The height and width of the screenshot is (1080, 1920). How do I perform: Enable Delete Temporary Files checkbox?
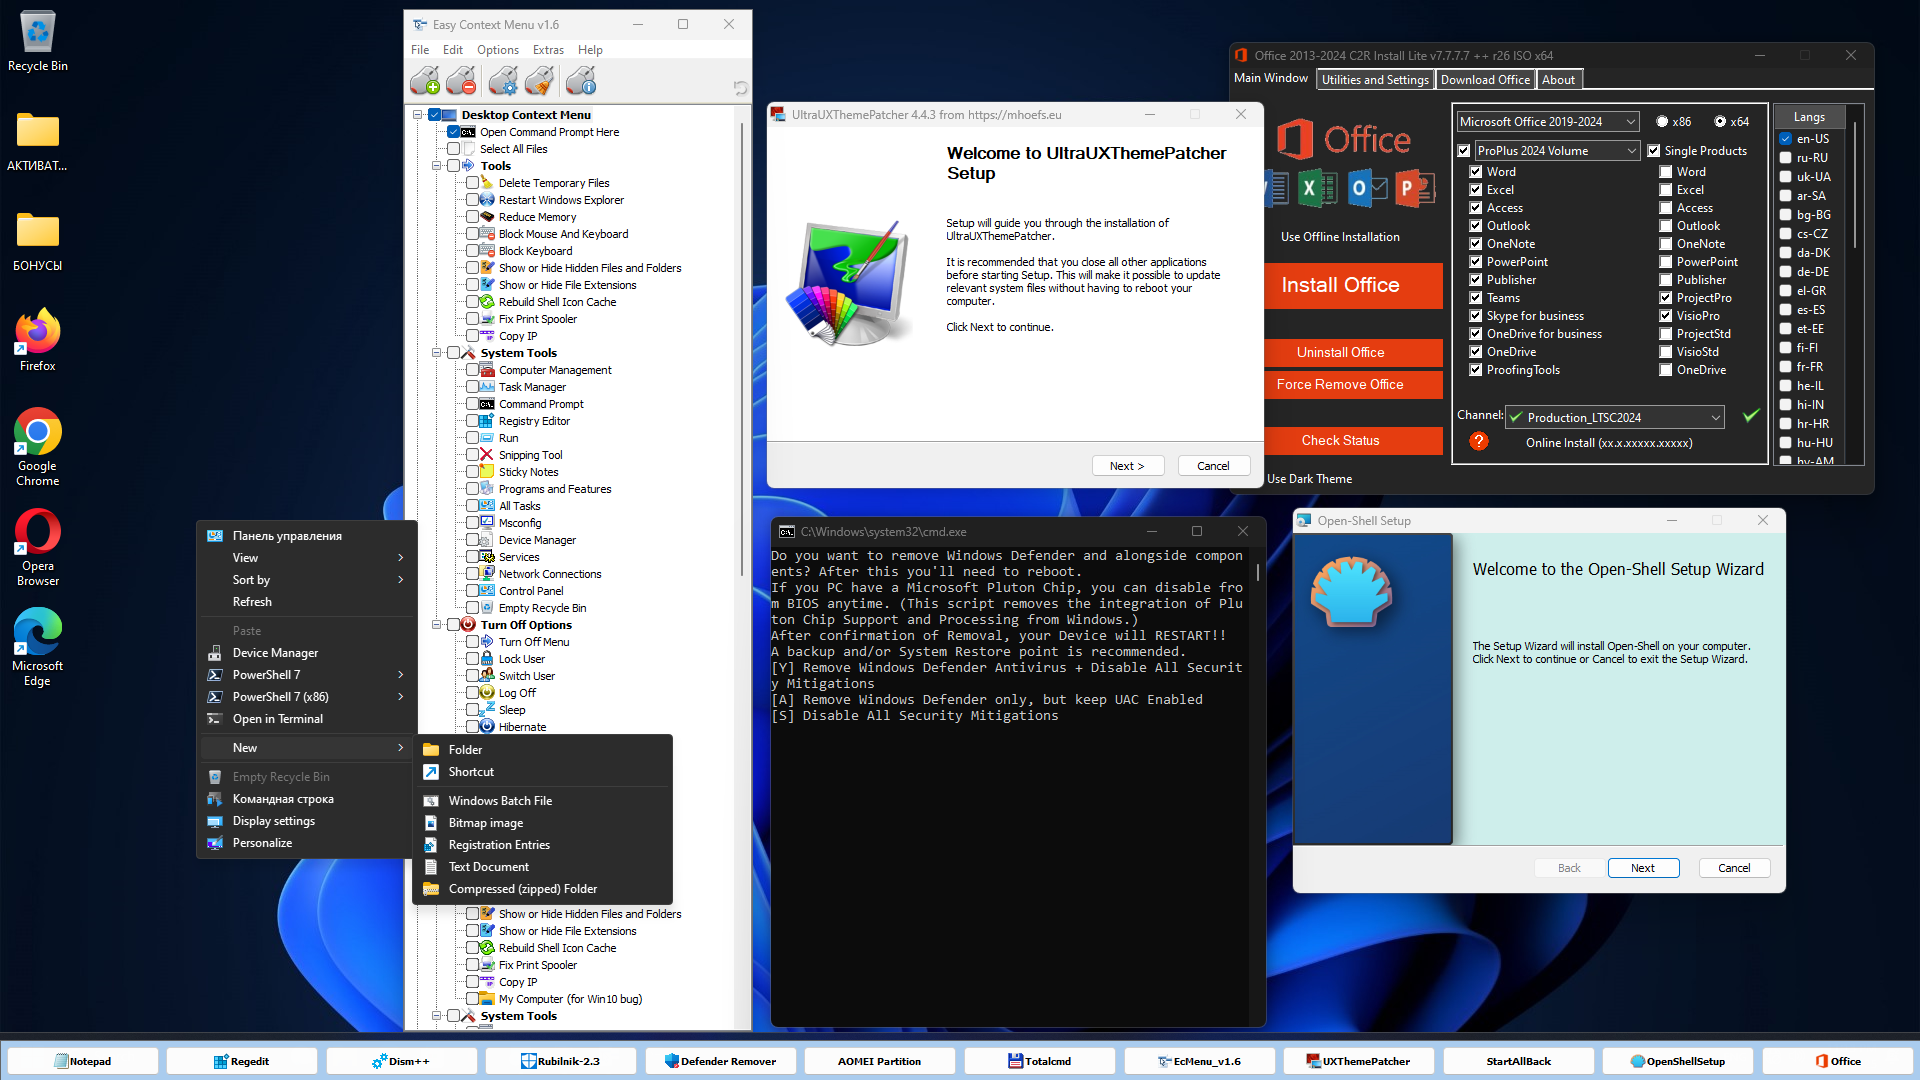(472, 183)
